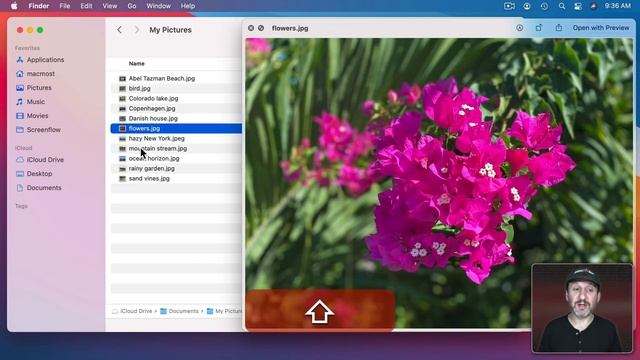Click the My Pictures window title

tap(170, 30)
